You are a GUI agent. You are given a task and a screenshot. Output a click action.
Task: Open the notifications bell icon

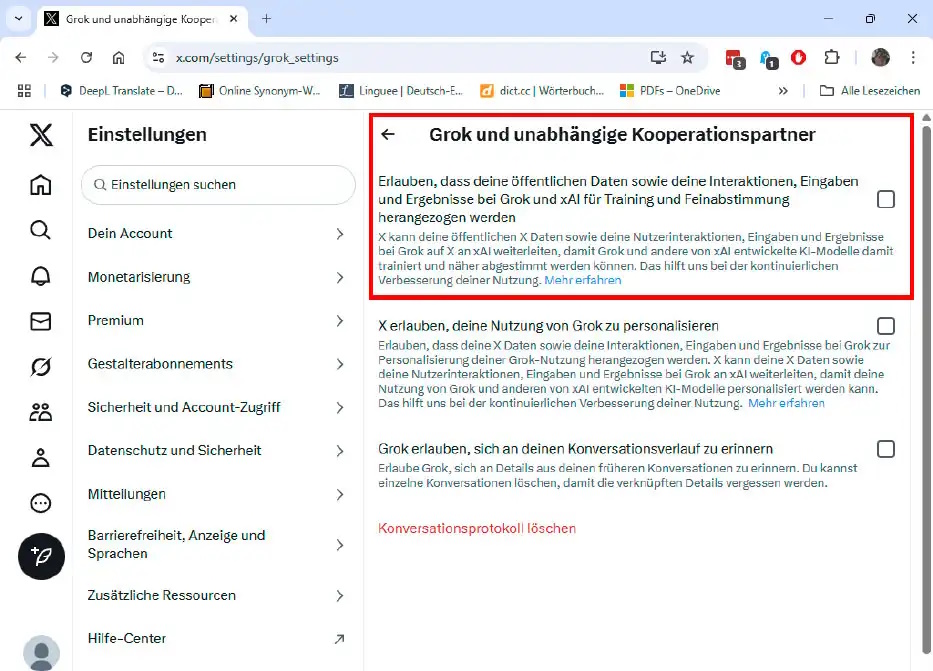click(40, 276)
